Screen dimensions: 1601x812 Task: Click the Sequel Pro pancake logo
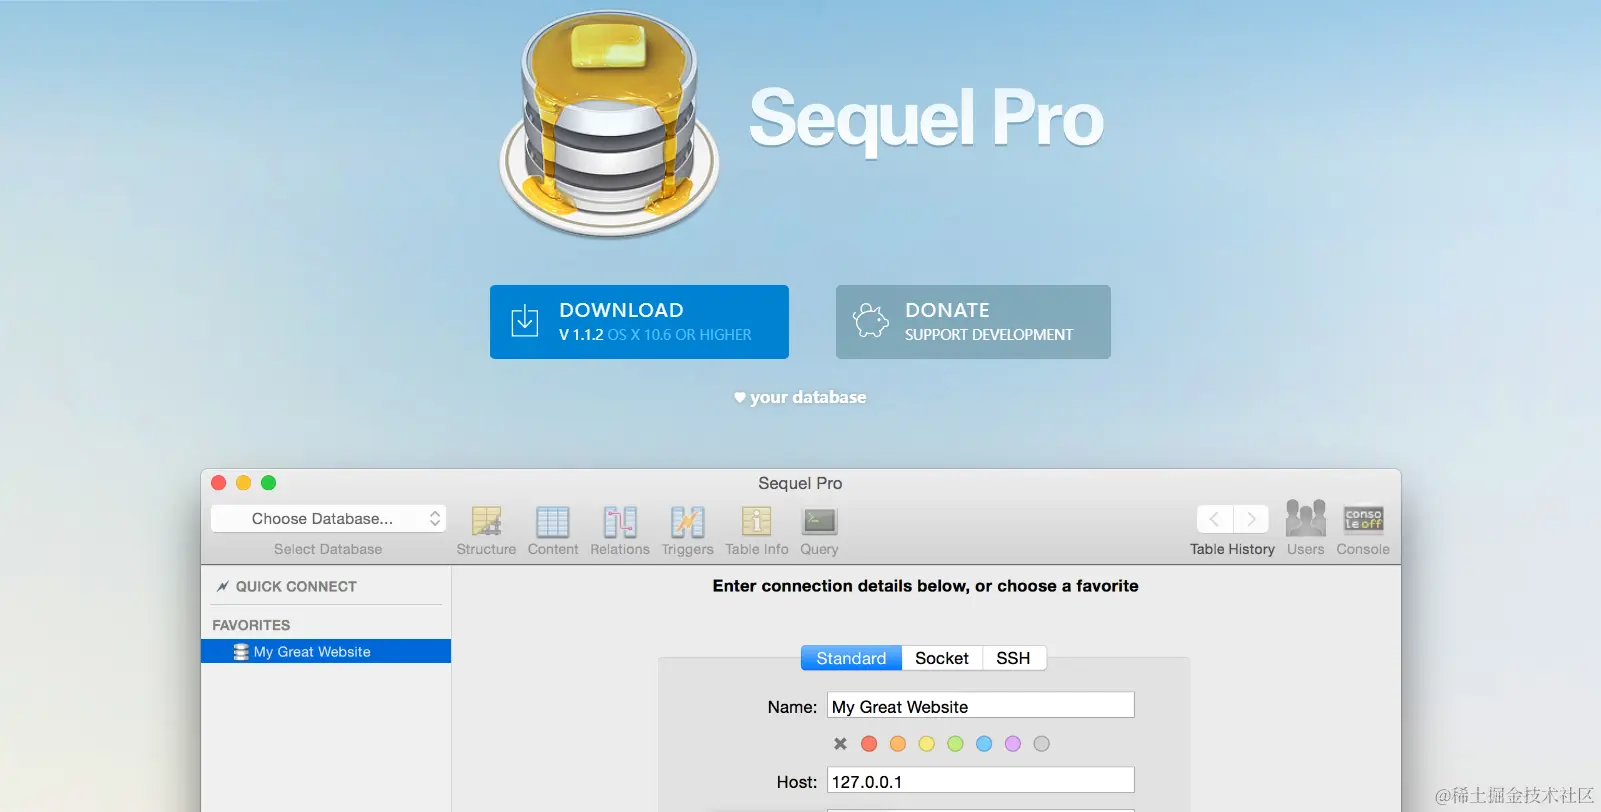(x=609, y=124)
